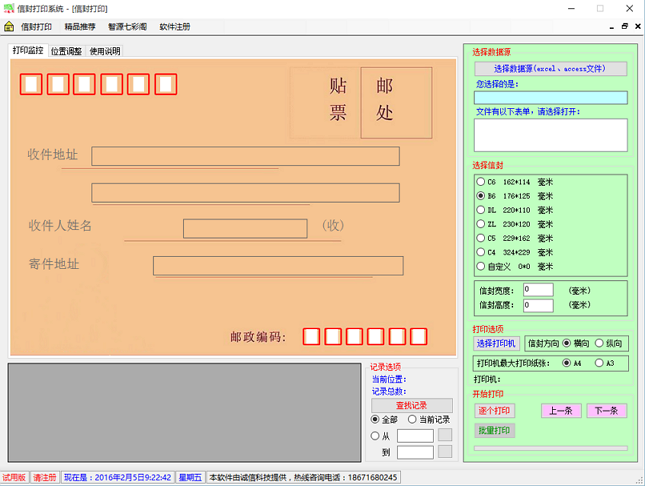Select A3 maximum paper size
Viewport: 645px width, 486px height.
pyautogui.click(x=604, y=363)
